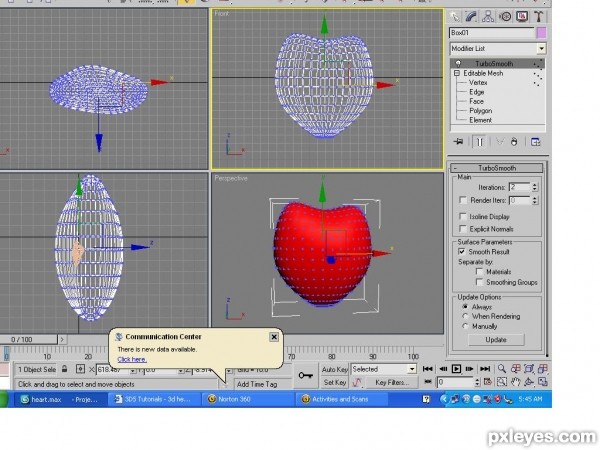Open the Display command panel tab
Viewport: 600px width, 450px height.
click(522, 16)
